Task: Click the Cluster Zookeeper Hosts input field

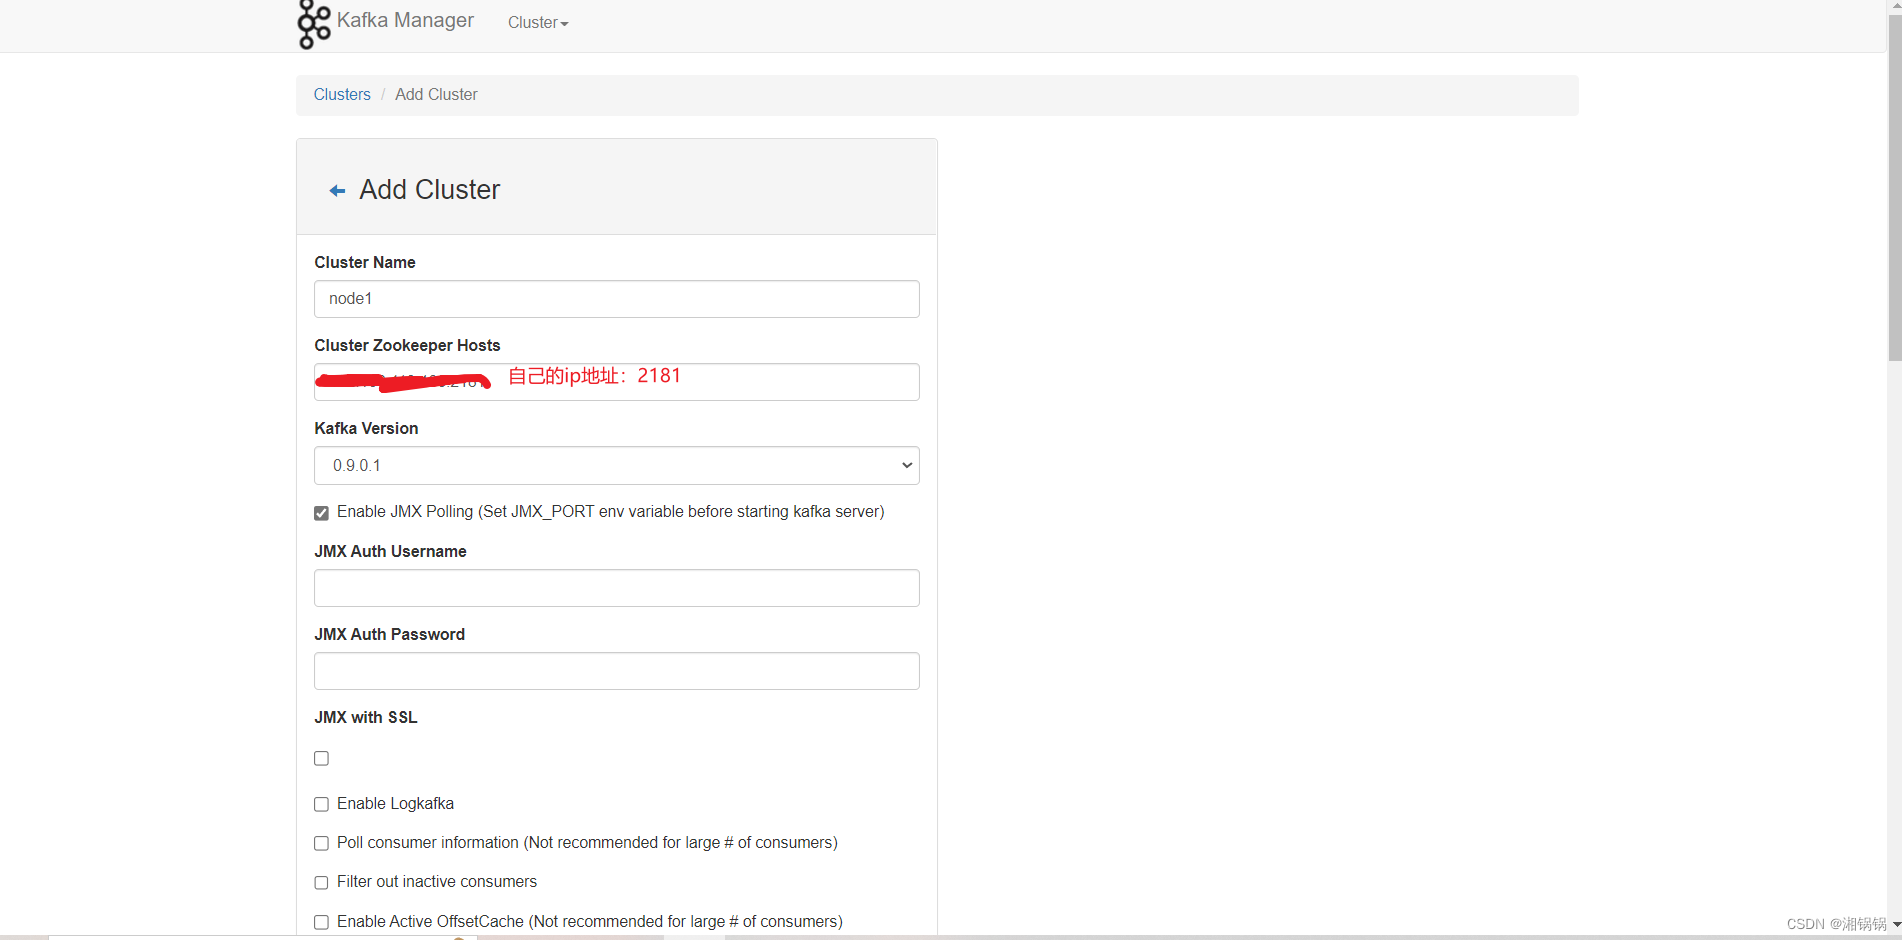Action: [617, 382]
